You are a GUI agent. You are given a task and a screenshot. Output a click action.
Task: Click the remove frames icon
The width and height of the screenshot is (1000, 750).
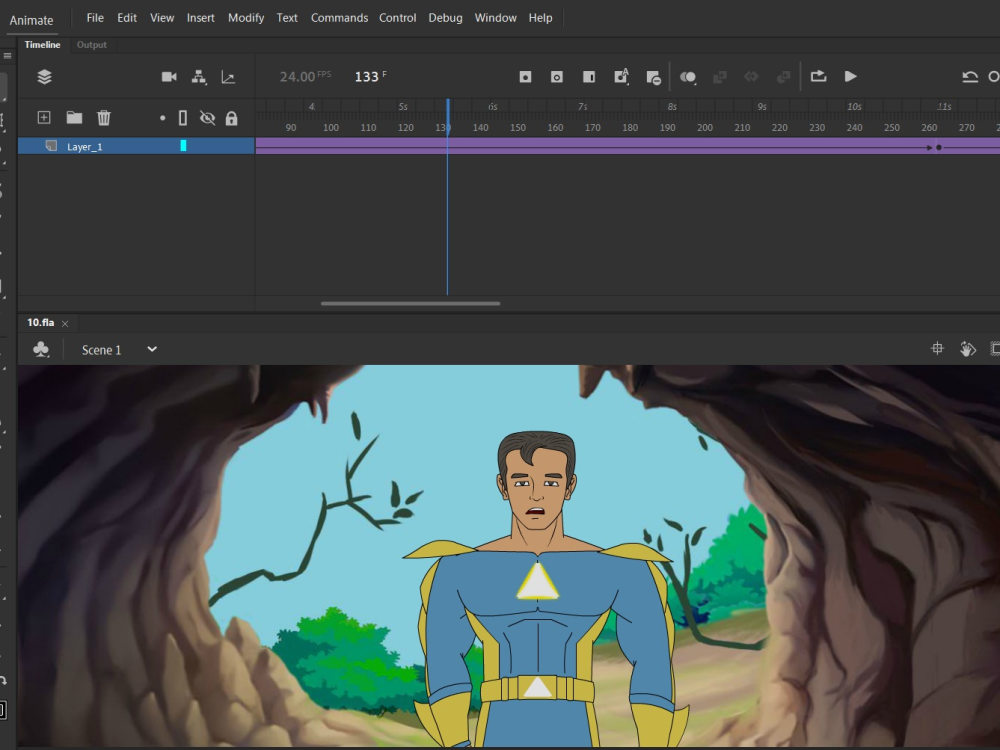[653, 78]
